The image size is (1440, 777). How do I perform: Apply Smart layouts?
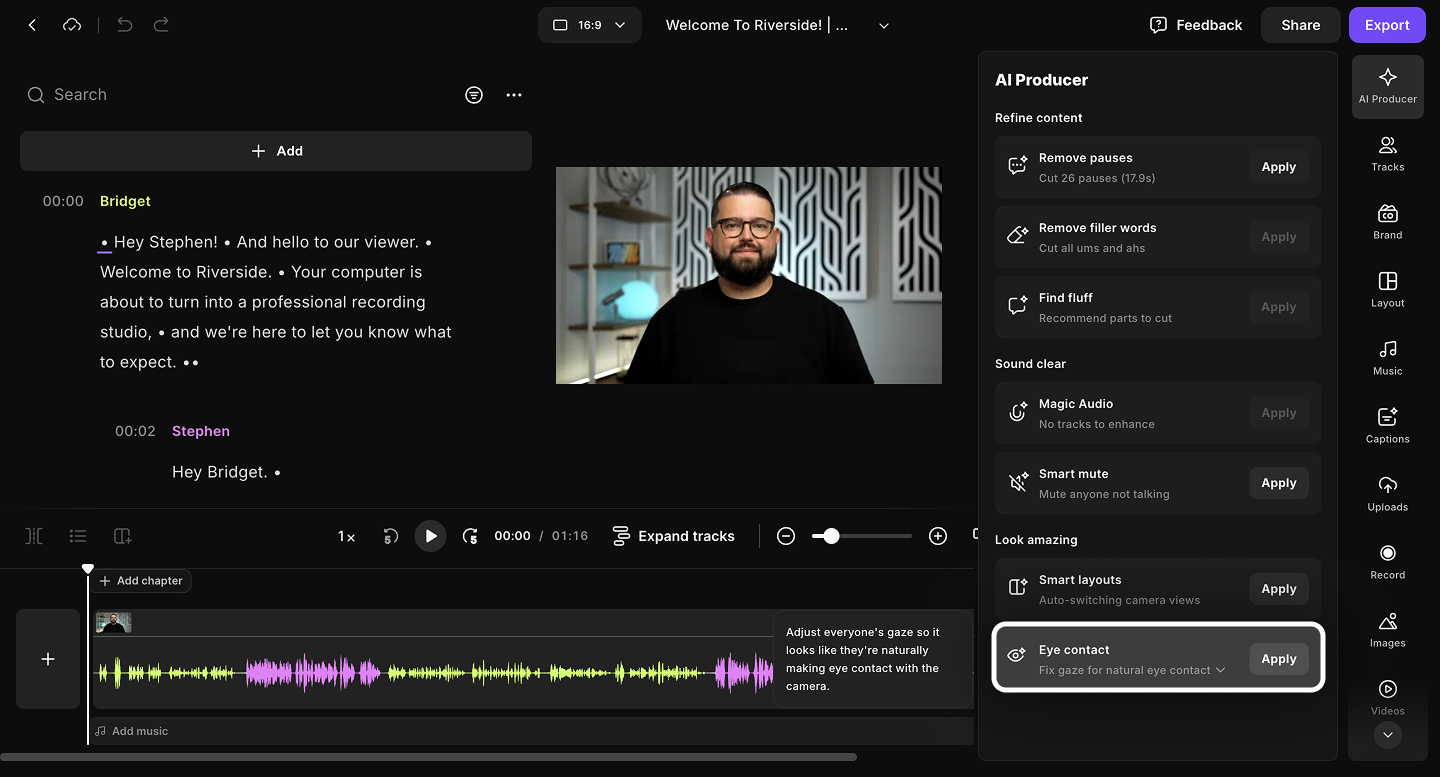pyautogui.click(x=1278, y=589)
